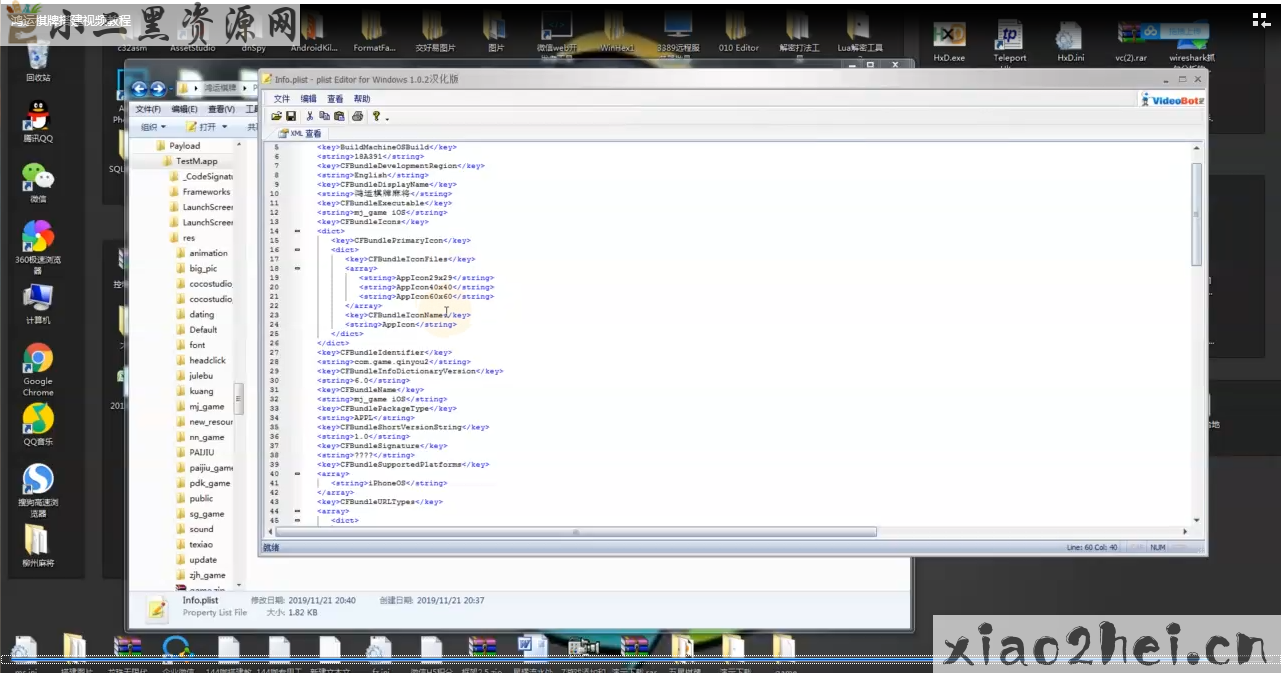Select the update folder in tree
Viewport: 1281px width, 673px height.
click(x=196, y=560)
